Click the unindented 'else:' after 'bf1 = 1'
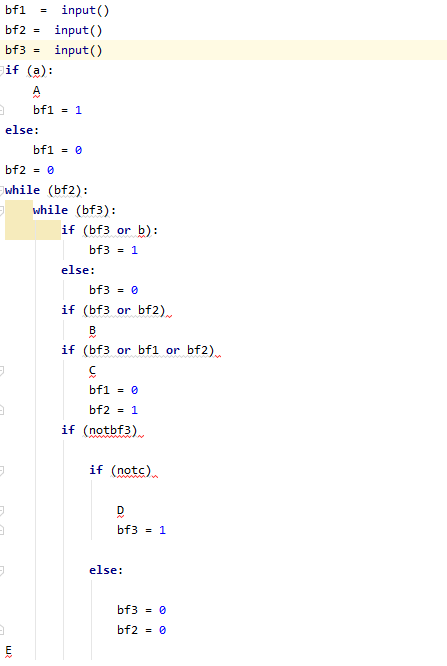This screenshot has width=447, height=666. coord(22,130)
